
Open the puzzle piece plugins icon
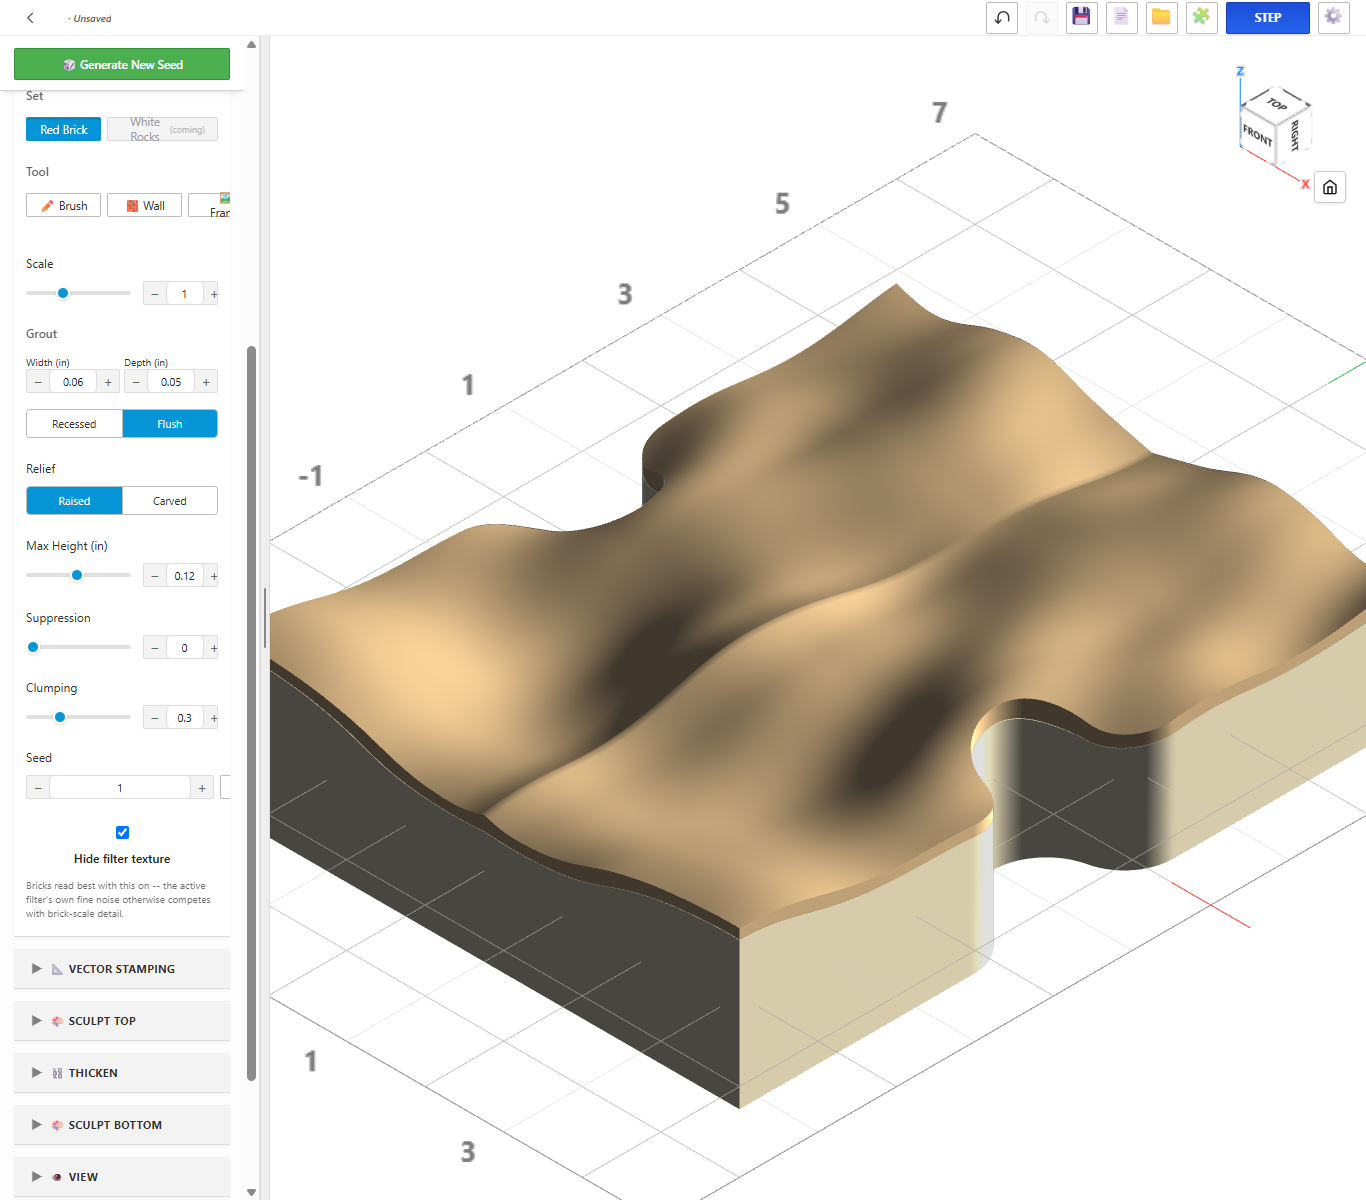(1202, 18)
